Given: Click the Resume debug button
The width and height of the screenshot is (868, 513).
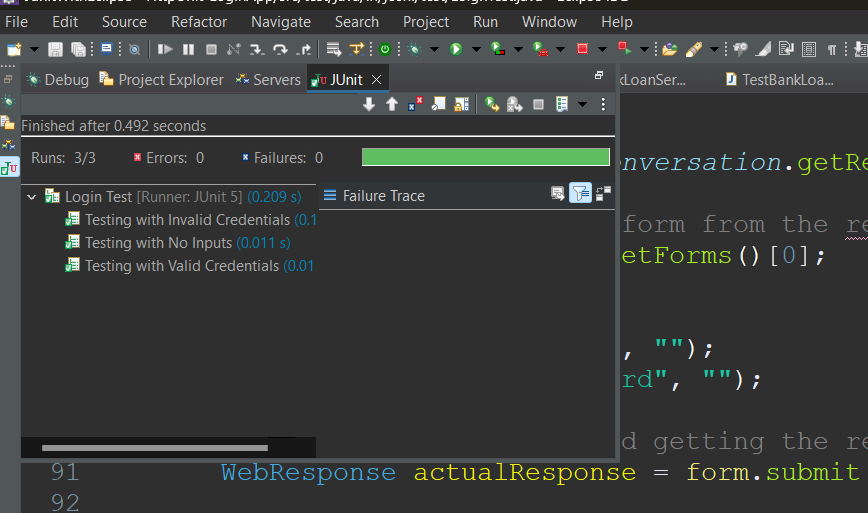Looking at the screenshot, I should click(x=164, y=49).
